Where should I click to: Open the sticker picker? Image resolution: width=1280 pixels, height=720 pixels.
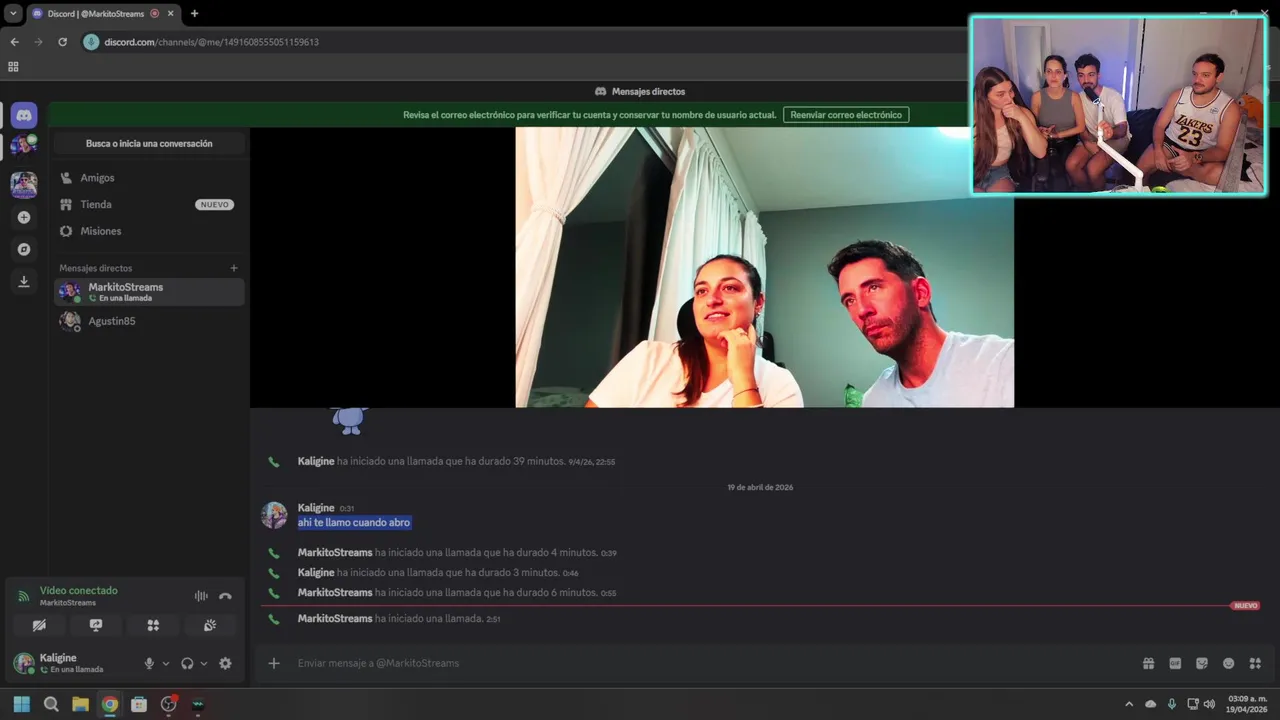1202,663
